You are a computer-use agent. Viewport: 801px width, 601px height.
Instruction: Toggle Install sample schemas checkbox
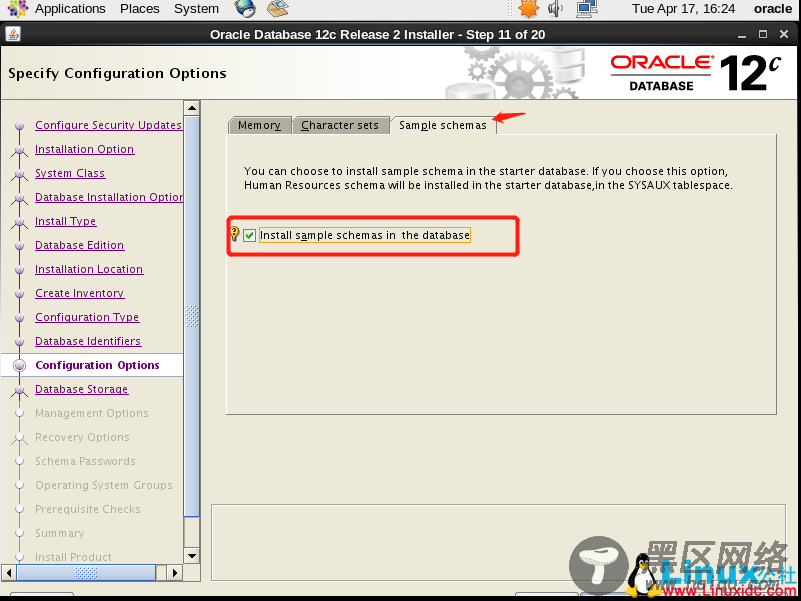249,235
